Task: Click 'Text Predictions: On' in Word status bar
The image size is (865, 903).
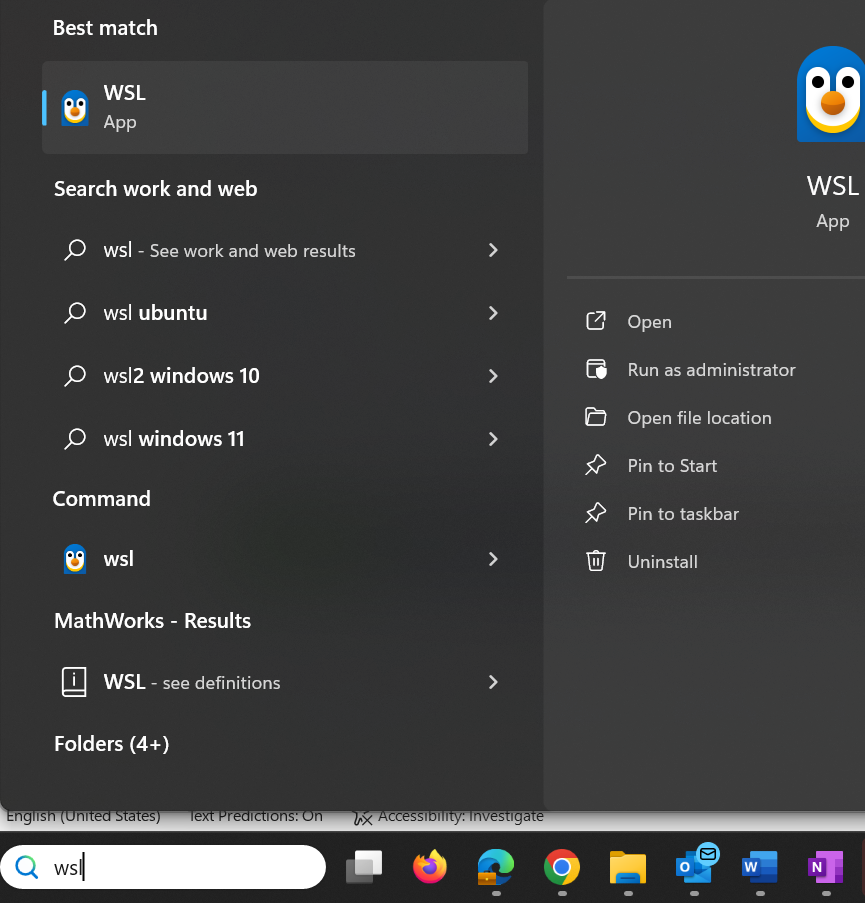Action: coord(256,816)
